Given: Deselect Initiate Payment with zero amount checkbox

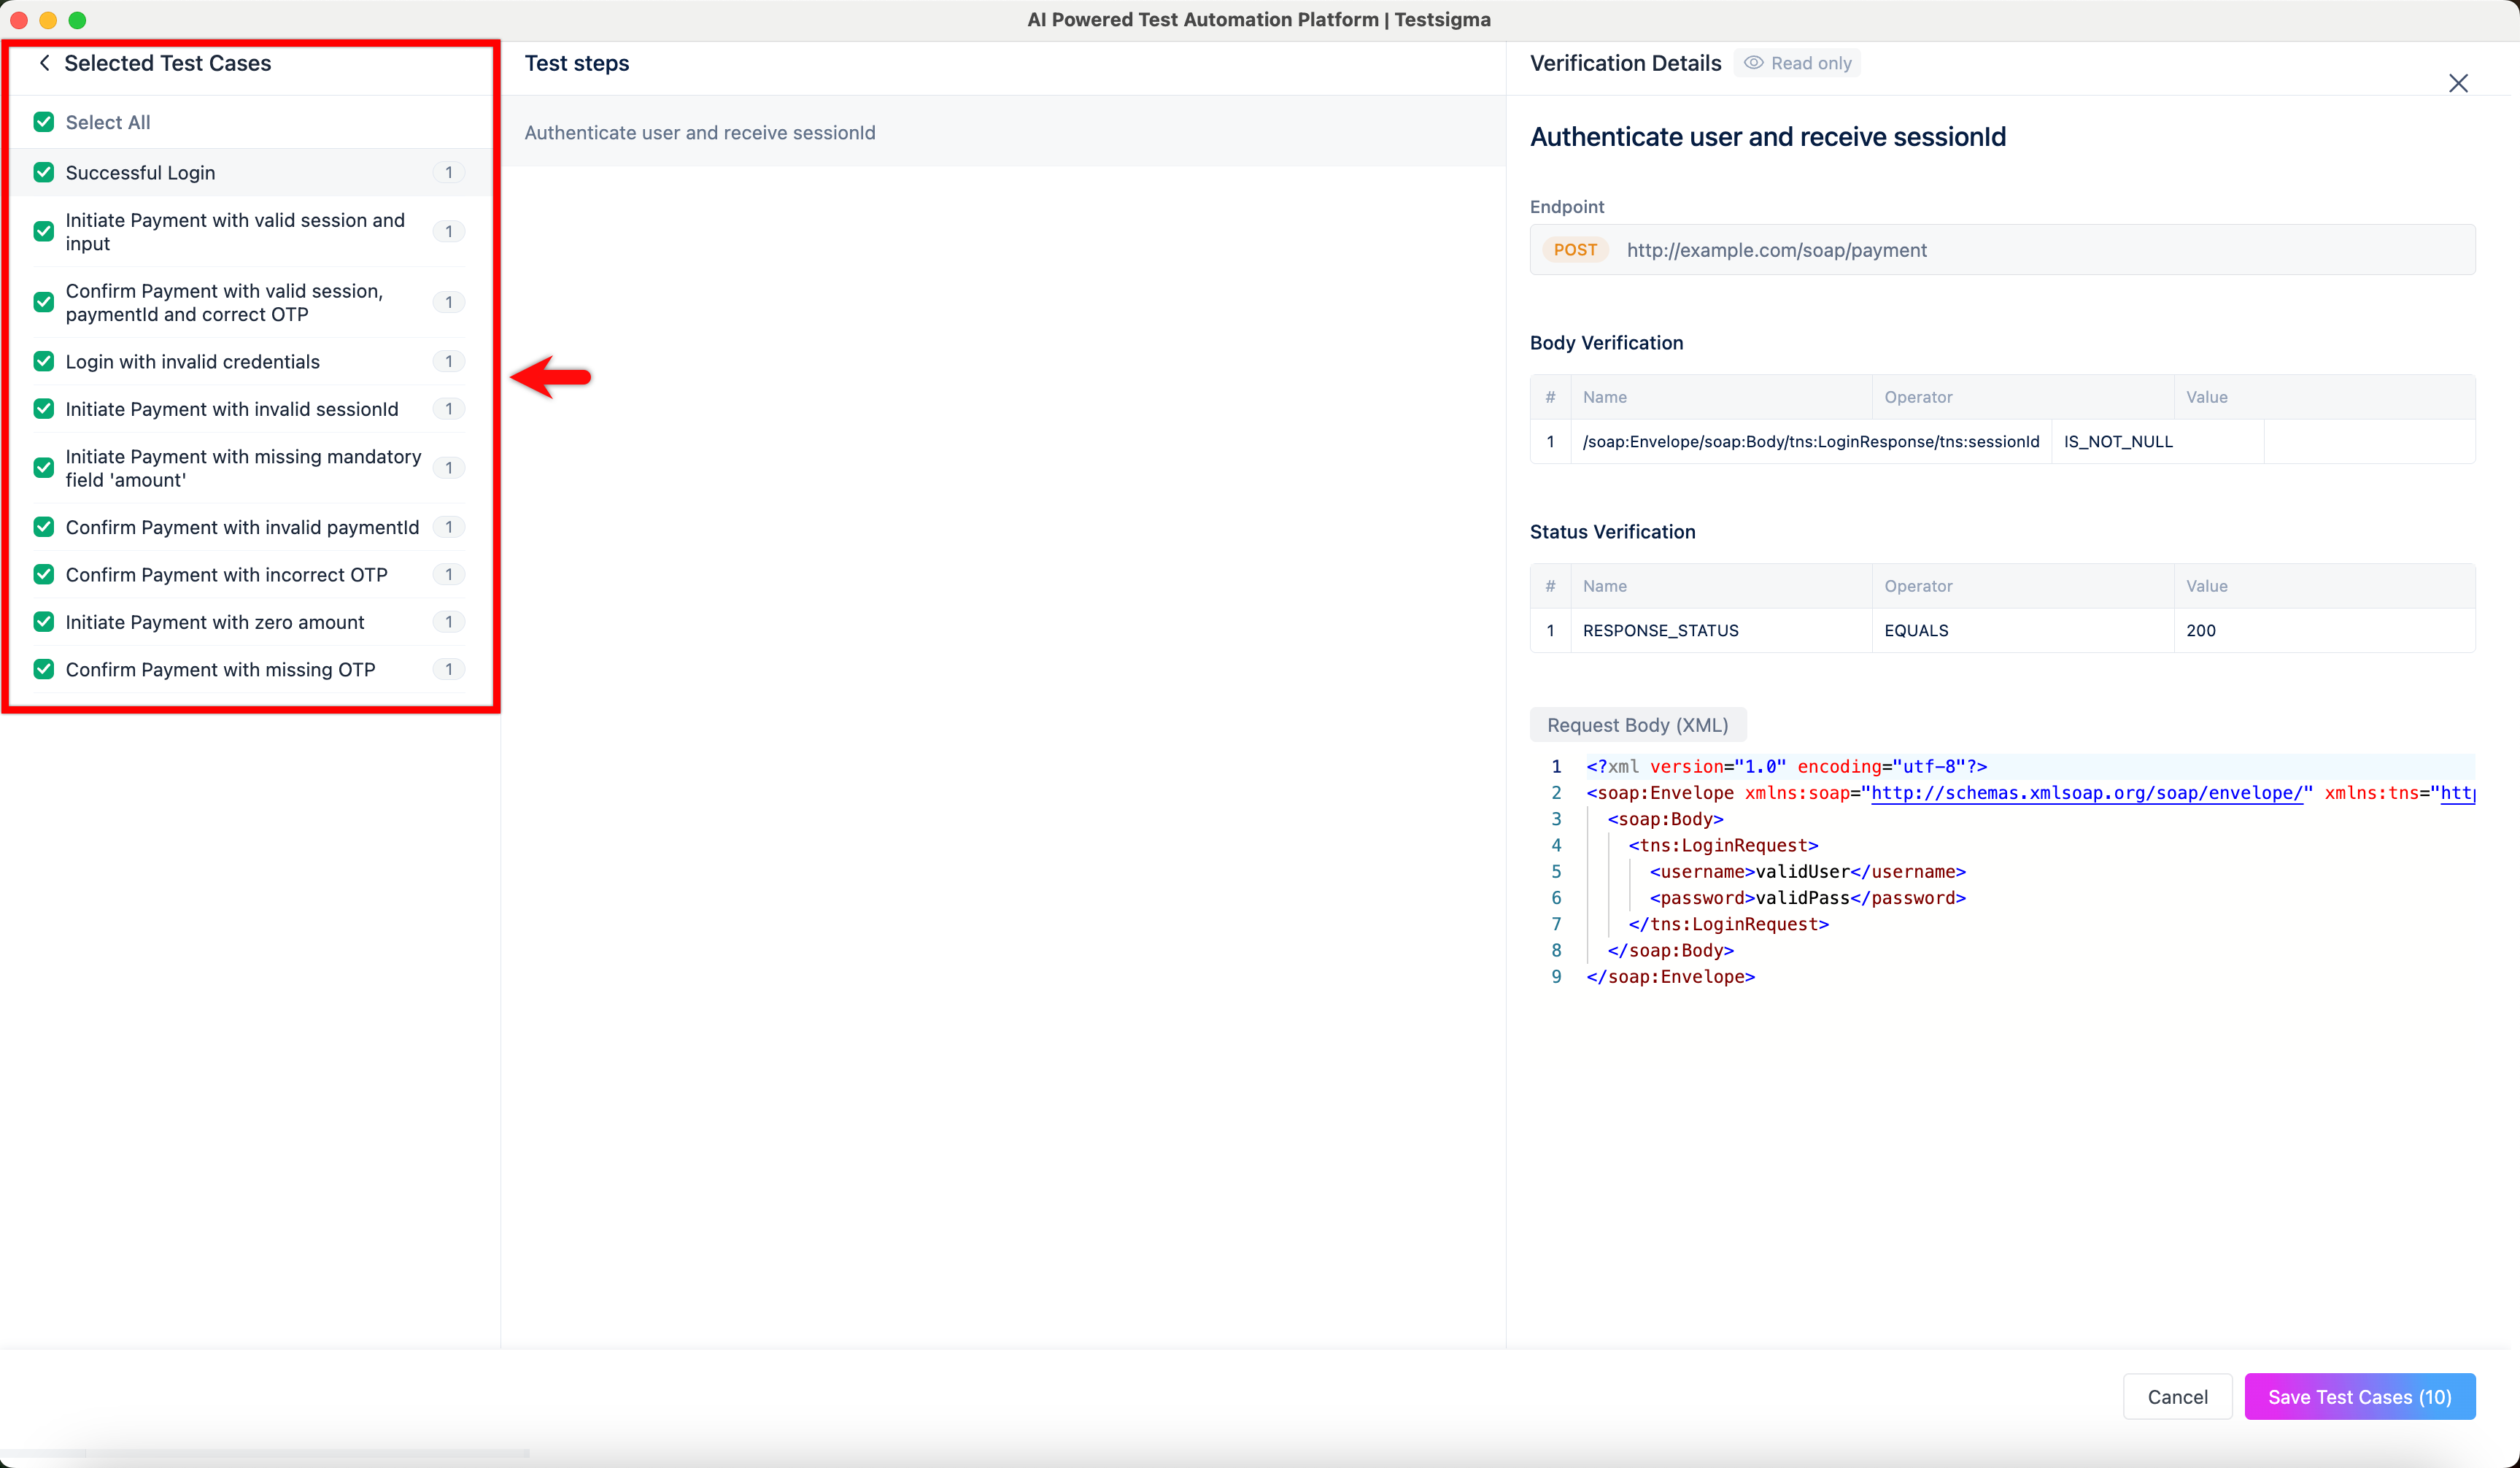Looking at the screenshot, I should click(x=44, y=622).
